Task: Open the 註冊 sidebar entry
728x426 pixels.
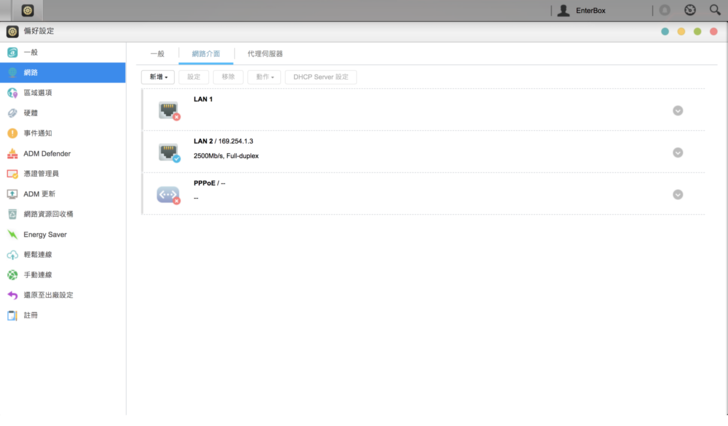Action: click(63, 315)
